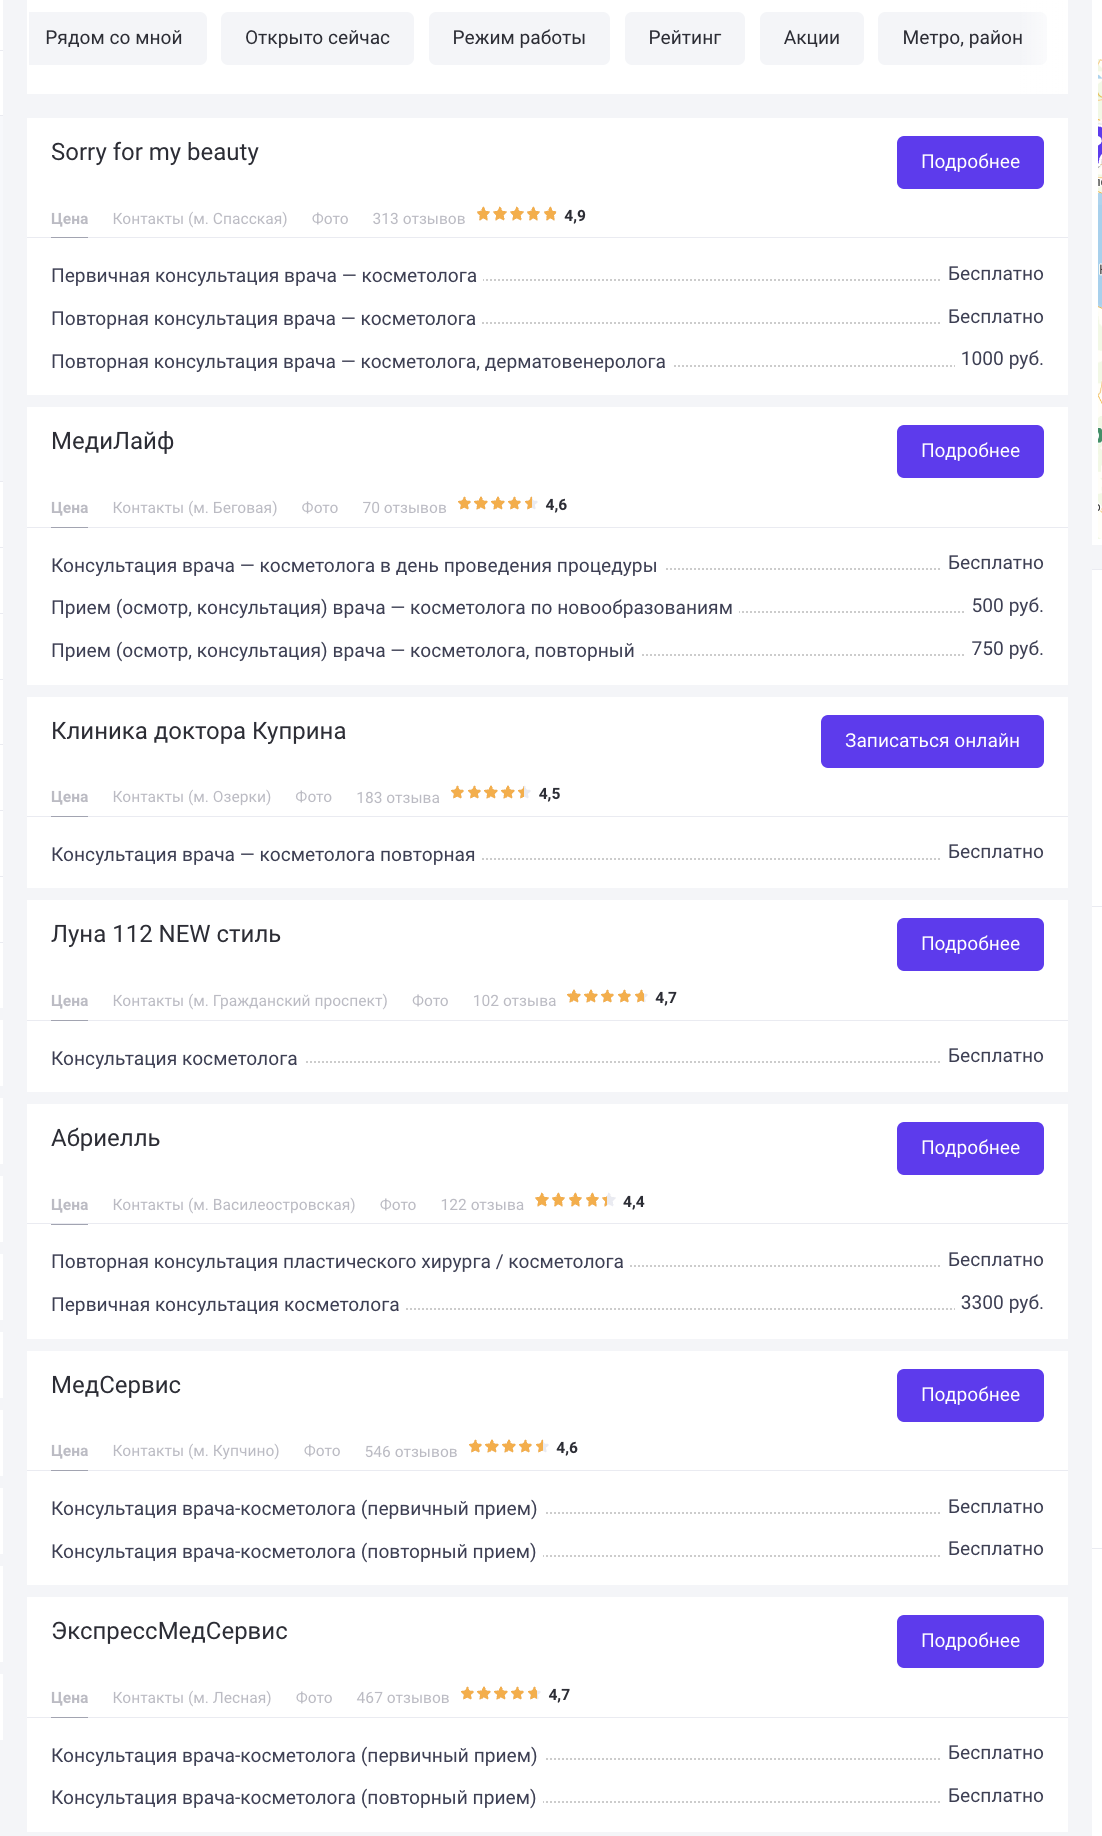The width and height of the screenshot is (1102, 1836).
Task: Toggle the Акции filter
Action: click(x=812, y=38)
